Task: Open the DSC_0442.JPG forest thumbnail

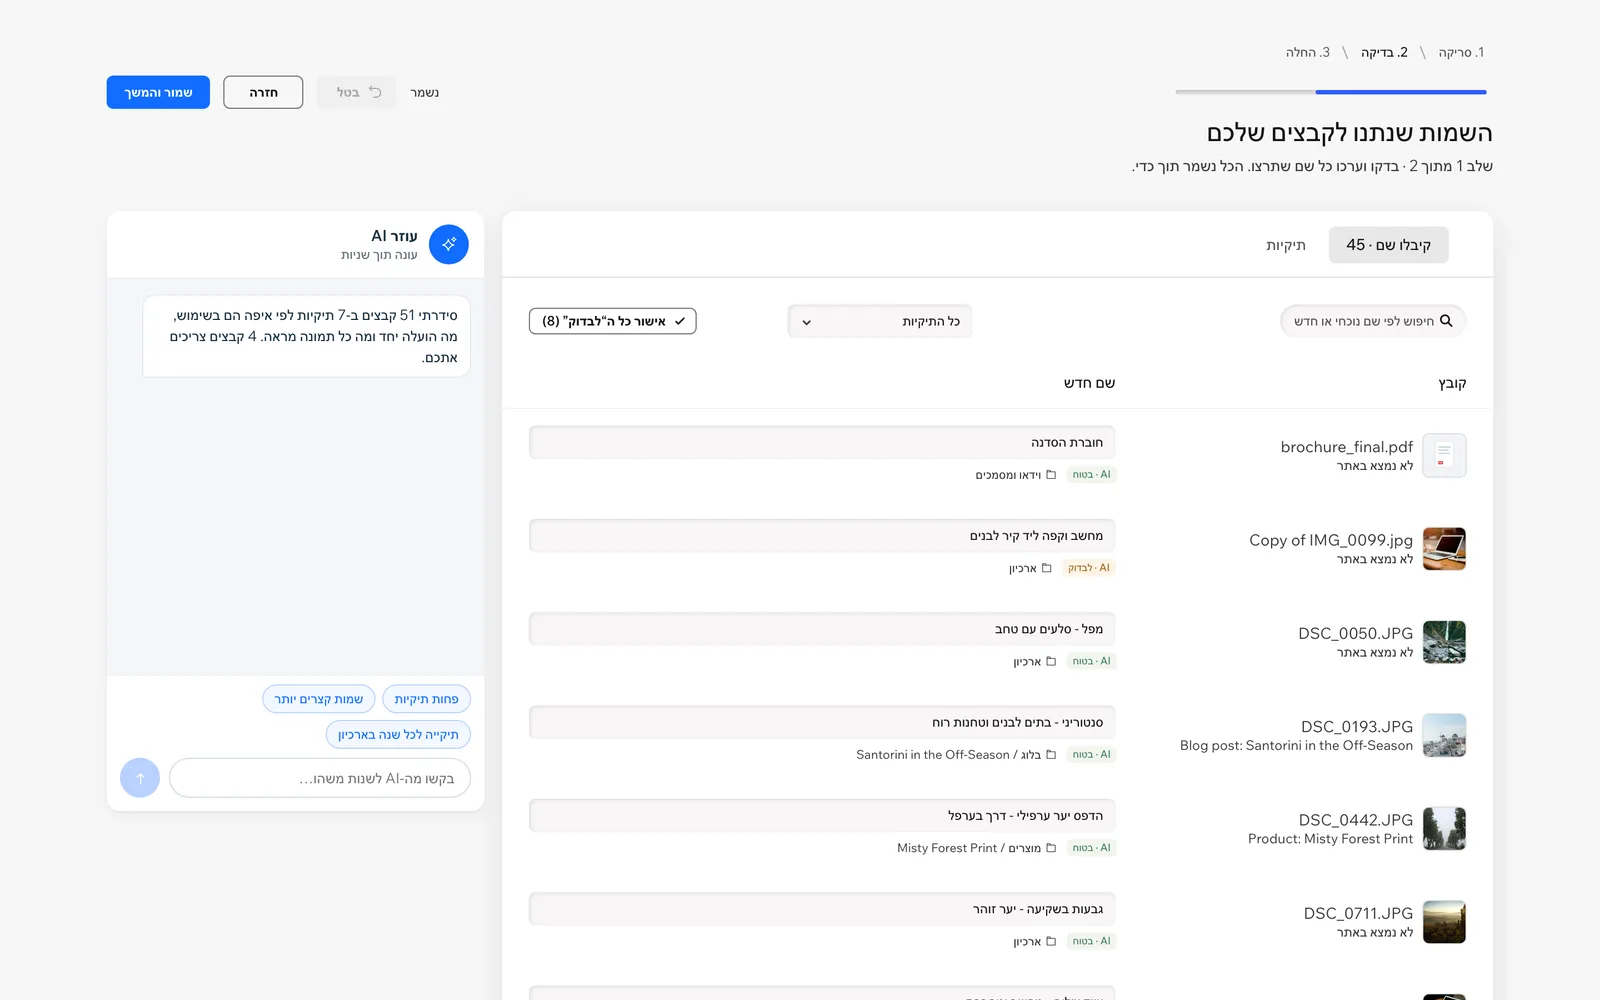Action: coord(1444,829)
